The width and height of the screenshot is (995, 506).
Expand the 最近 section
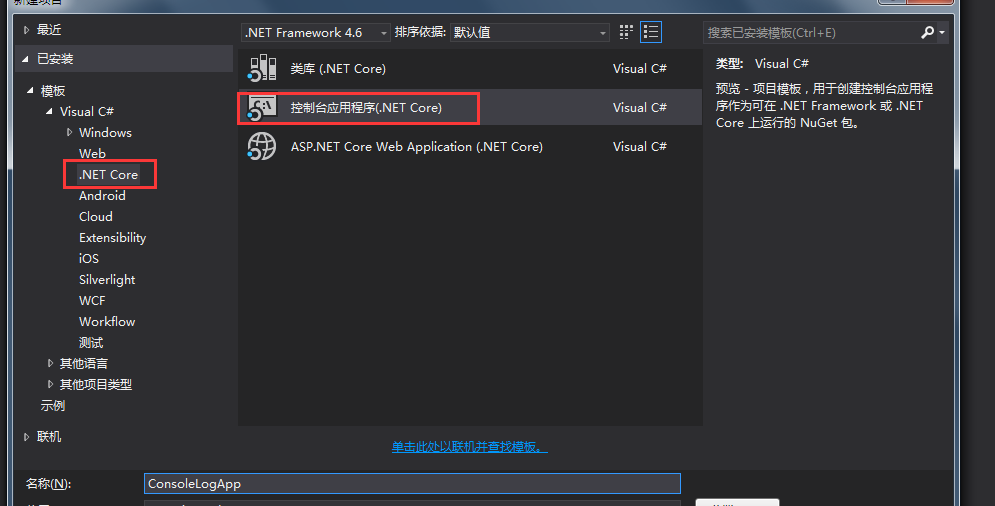[27, 30]
